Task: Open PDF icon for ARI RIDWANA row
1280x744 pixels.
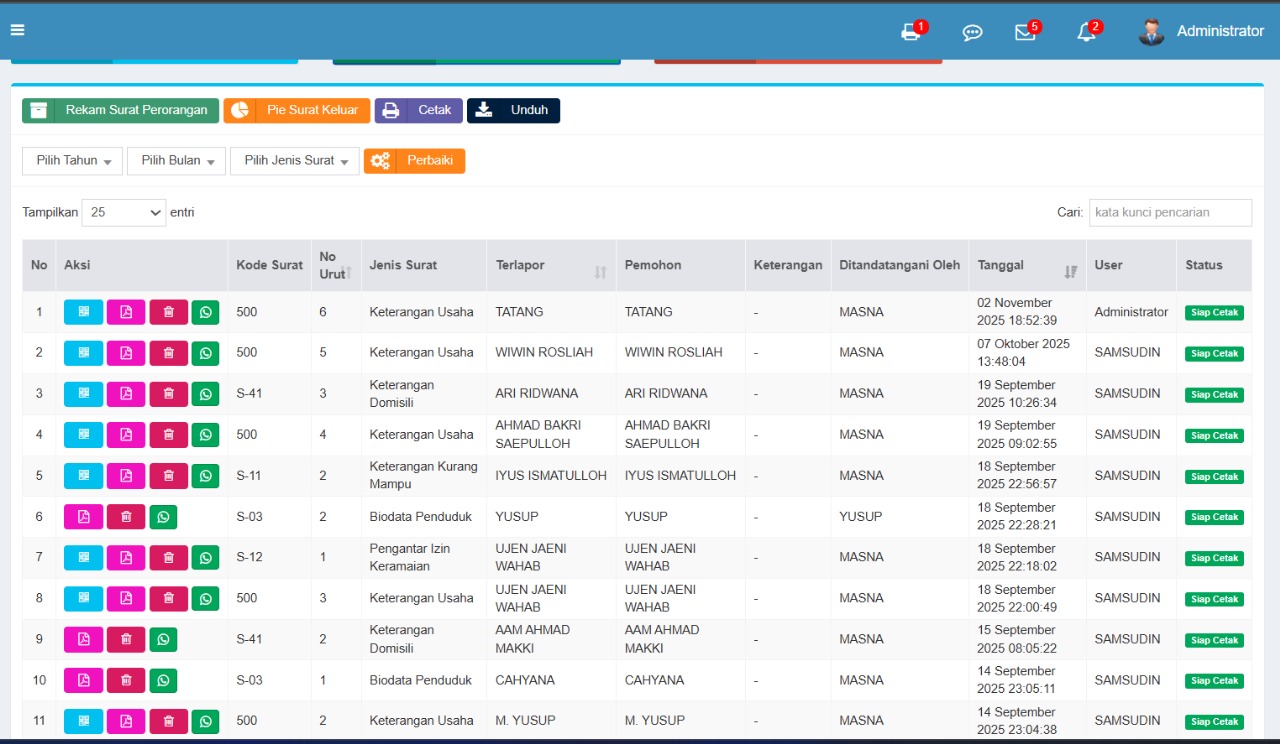Action: pyautogui.click(x=126, y=394)
